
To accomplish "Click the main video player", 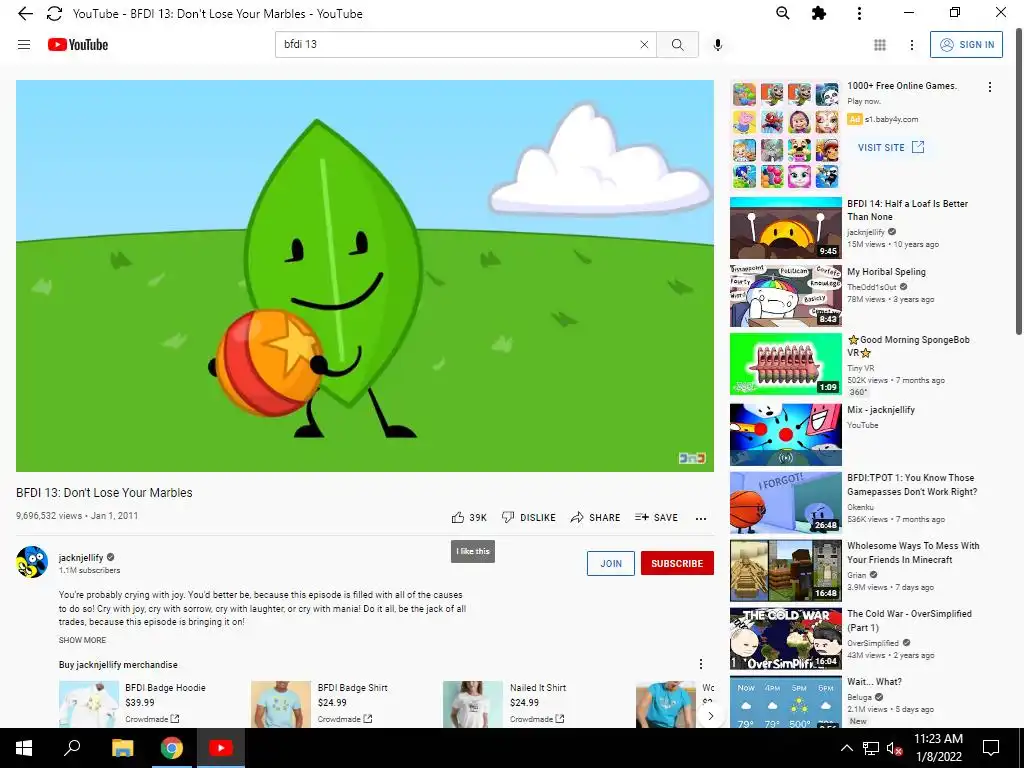I will [x=364, y=276].
